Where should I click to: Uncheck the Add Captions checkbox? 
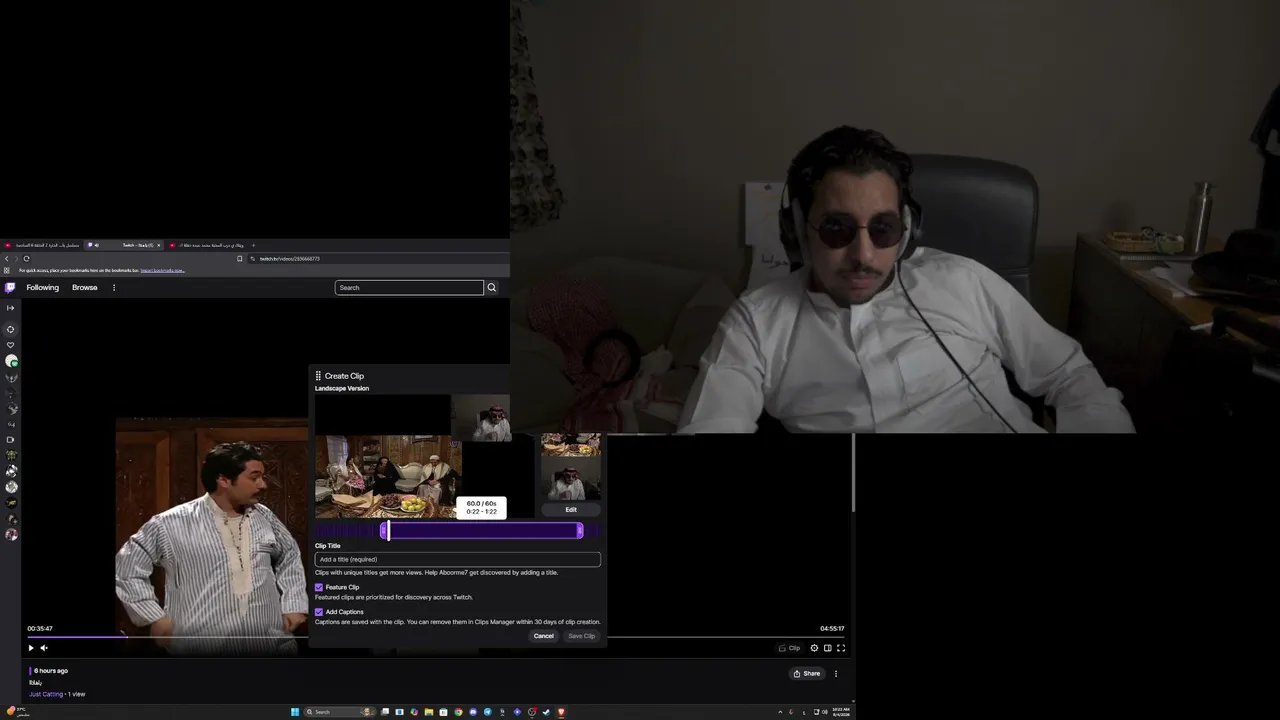[x=319, y=612]
